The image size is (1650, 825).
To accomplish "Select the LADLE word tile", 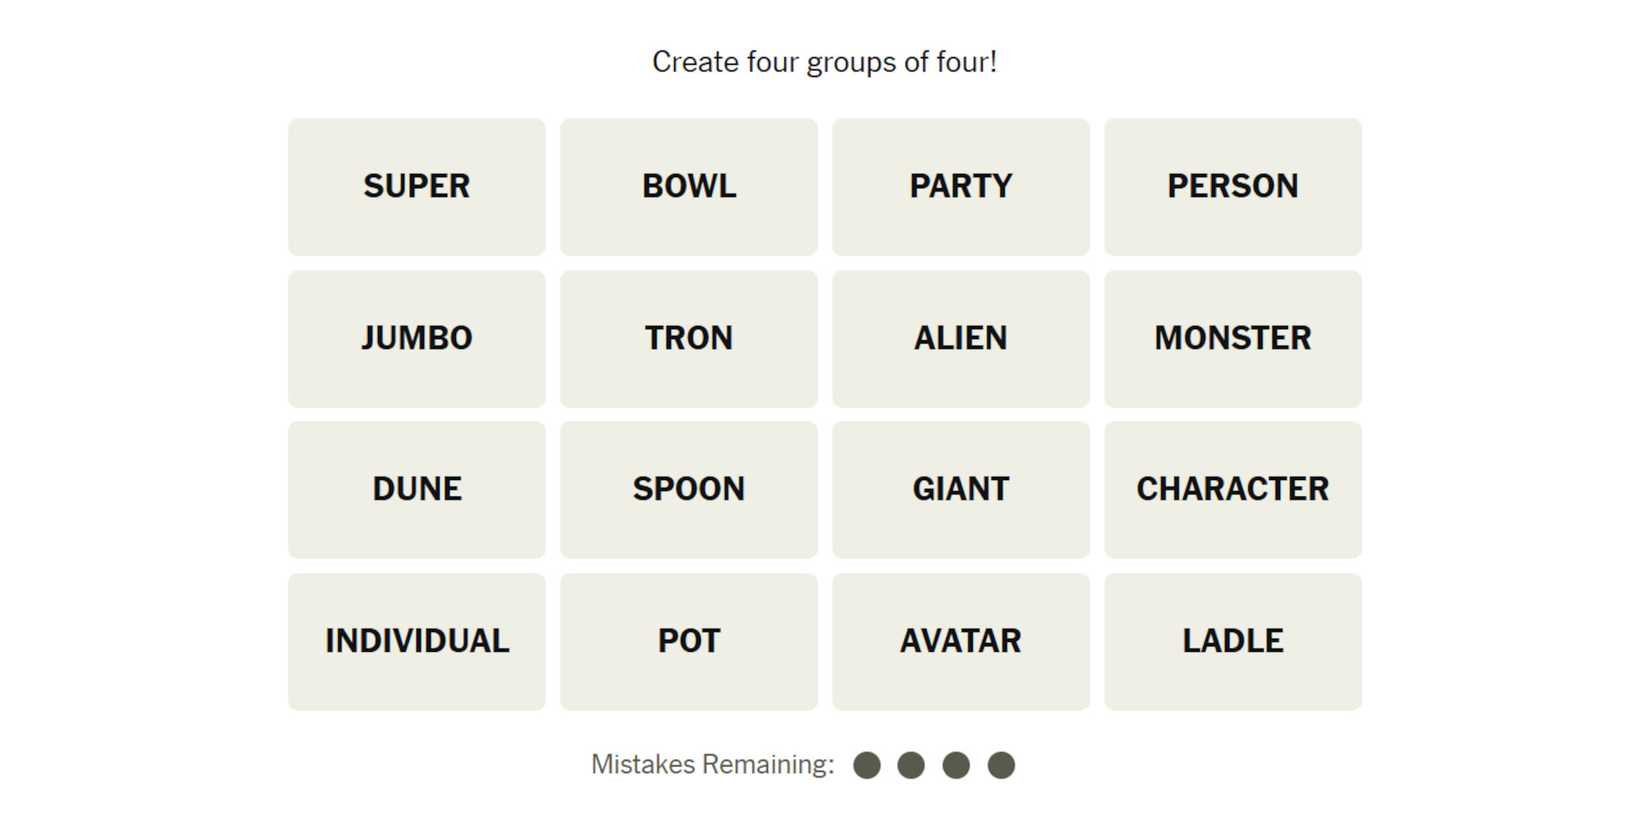I will (1232, 641).
